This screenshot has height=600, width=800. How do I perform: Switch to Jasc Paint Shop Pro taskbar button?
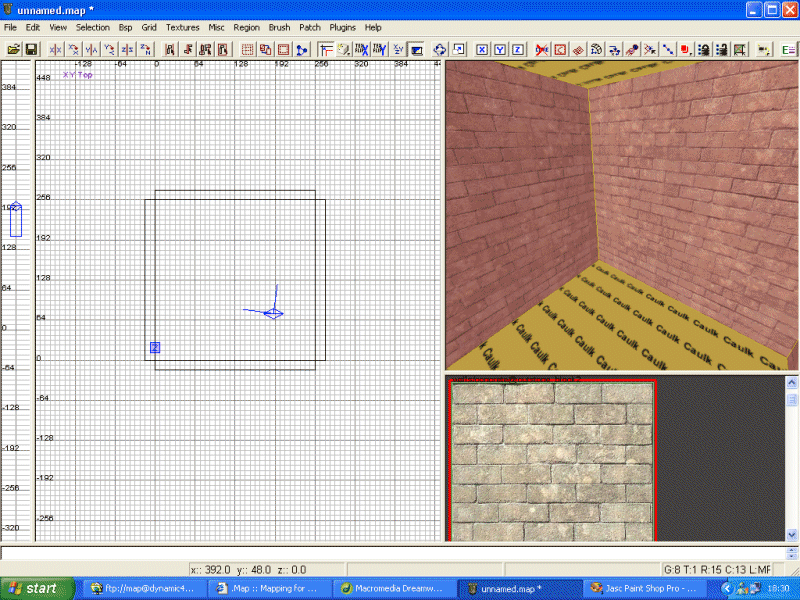[643, 588]
